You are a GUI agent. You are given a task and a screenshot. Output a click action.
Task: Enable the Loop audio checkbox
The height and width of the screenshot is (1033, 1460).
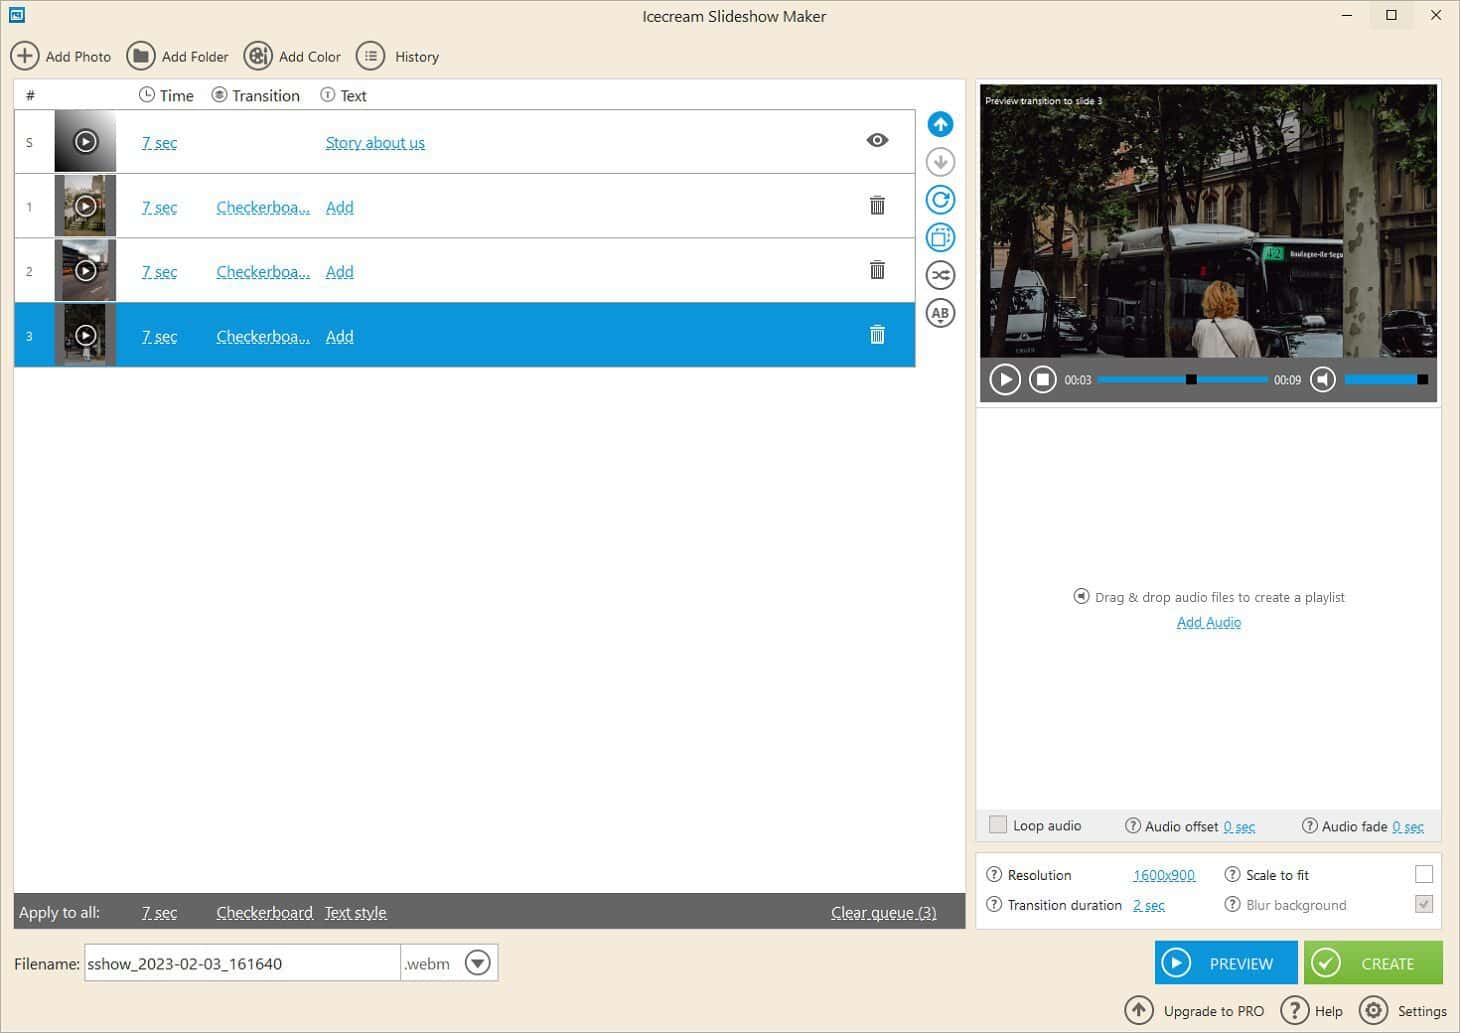coord(998,825)
